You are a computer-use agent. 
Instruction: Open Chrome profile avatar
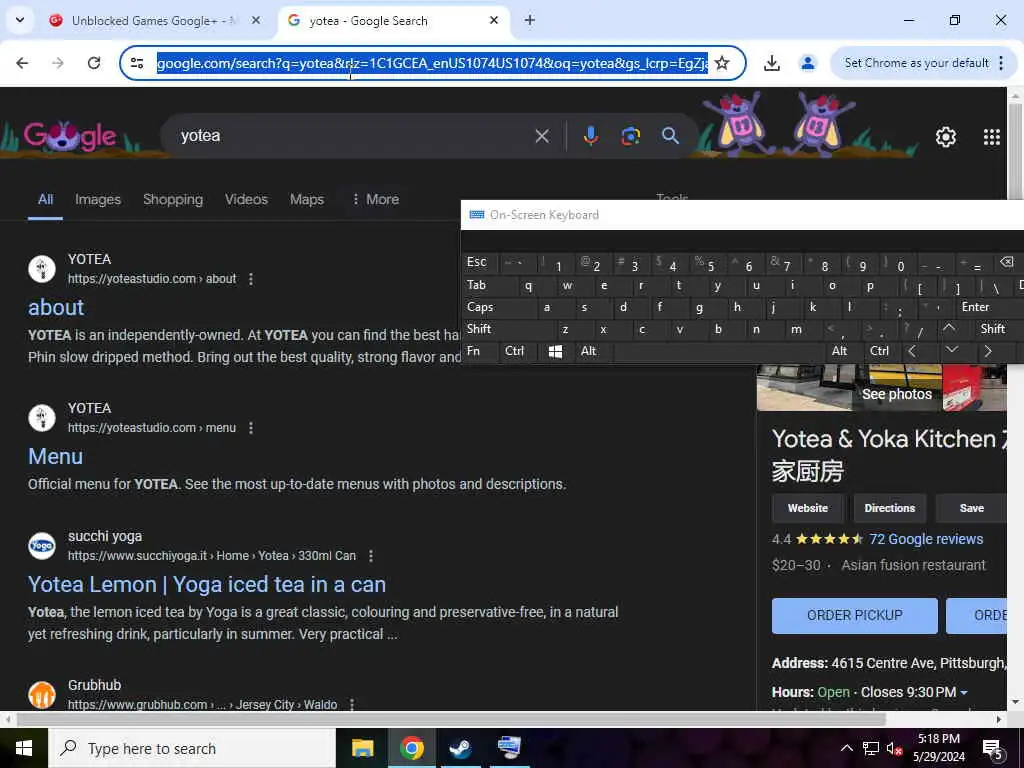(807, 63)
